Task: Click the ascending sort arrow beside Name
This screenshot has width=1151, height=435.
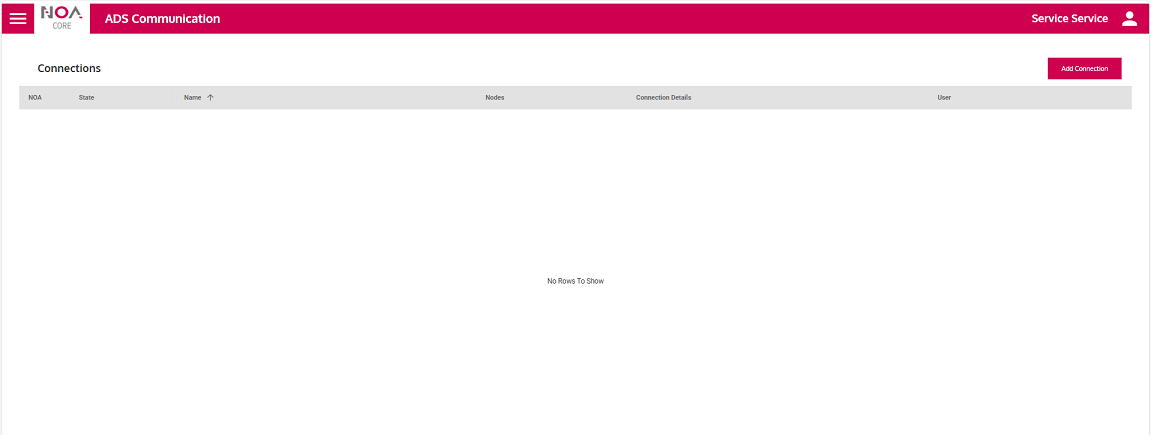Action: (210, 98)
